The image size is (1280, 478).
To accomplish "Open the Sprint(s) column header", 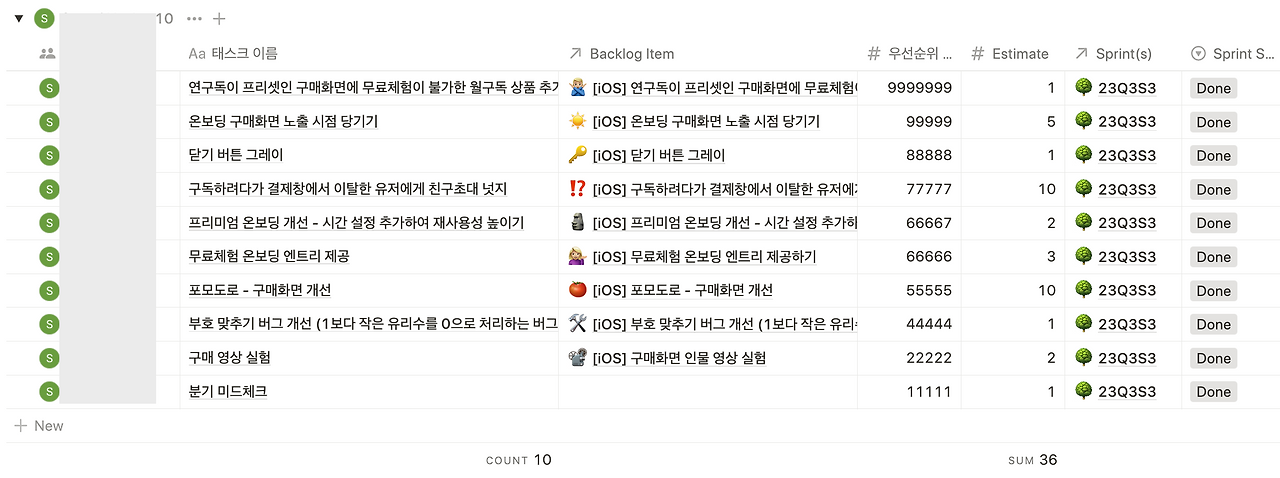I will 1113,54.
